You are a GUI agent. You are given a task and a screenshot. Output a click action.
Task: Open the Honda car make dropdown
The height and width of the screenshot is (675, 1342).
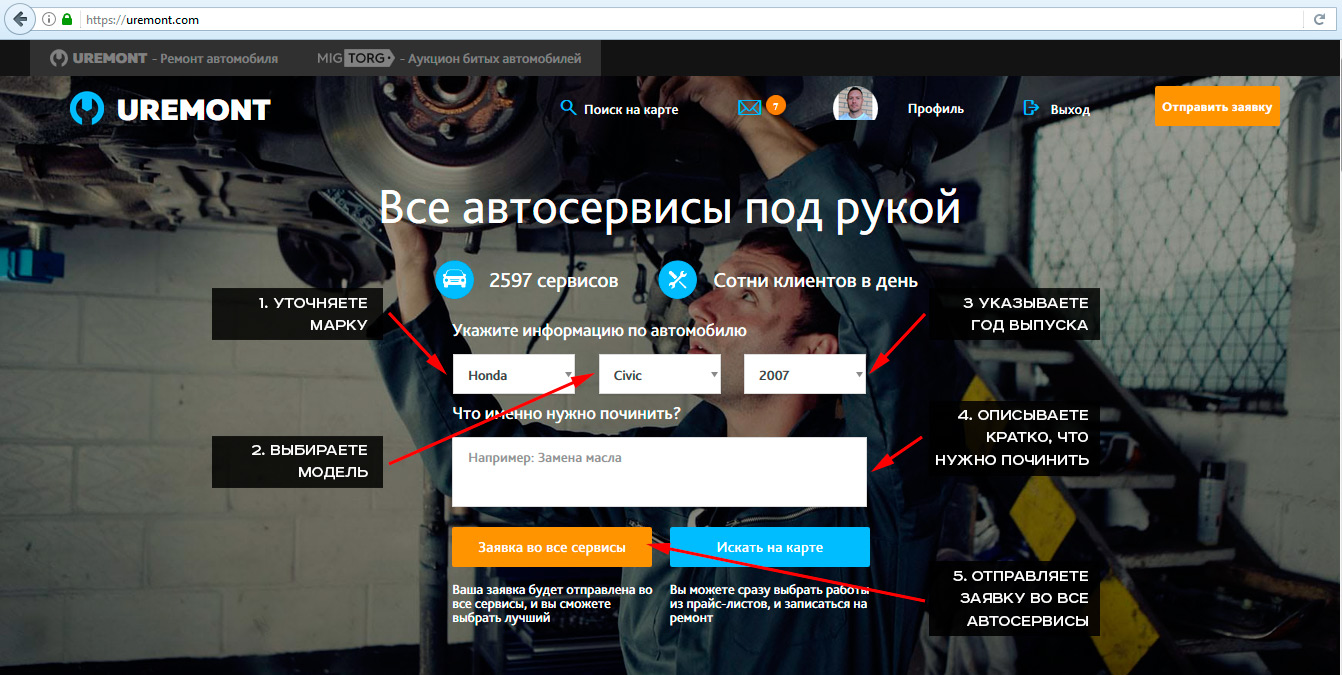pyautogui.click(x=513, y=375)
